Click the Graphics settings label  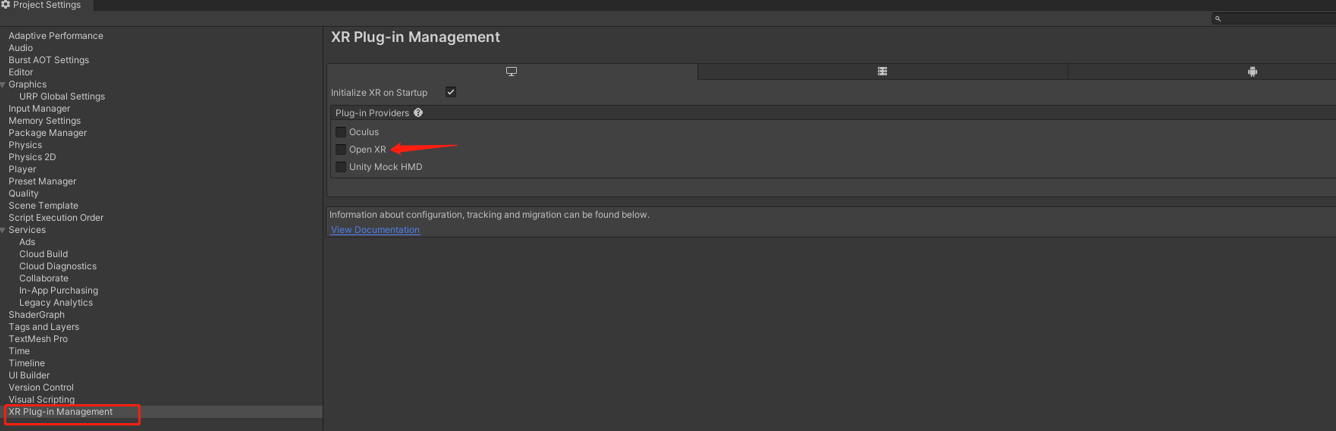coord(27,85)
